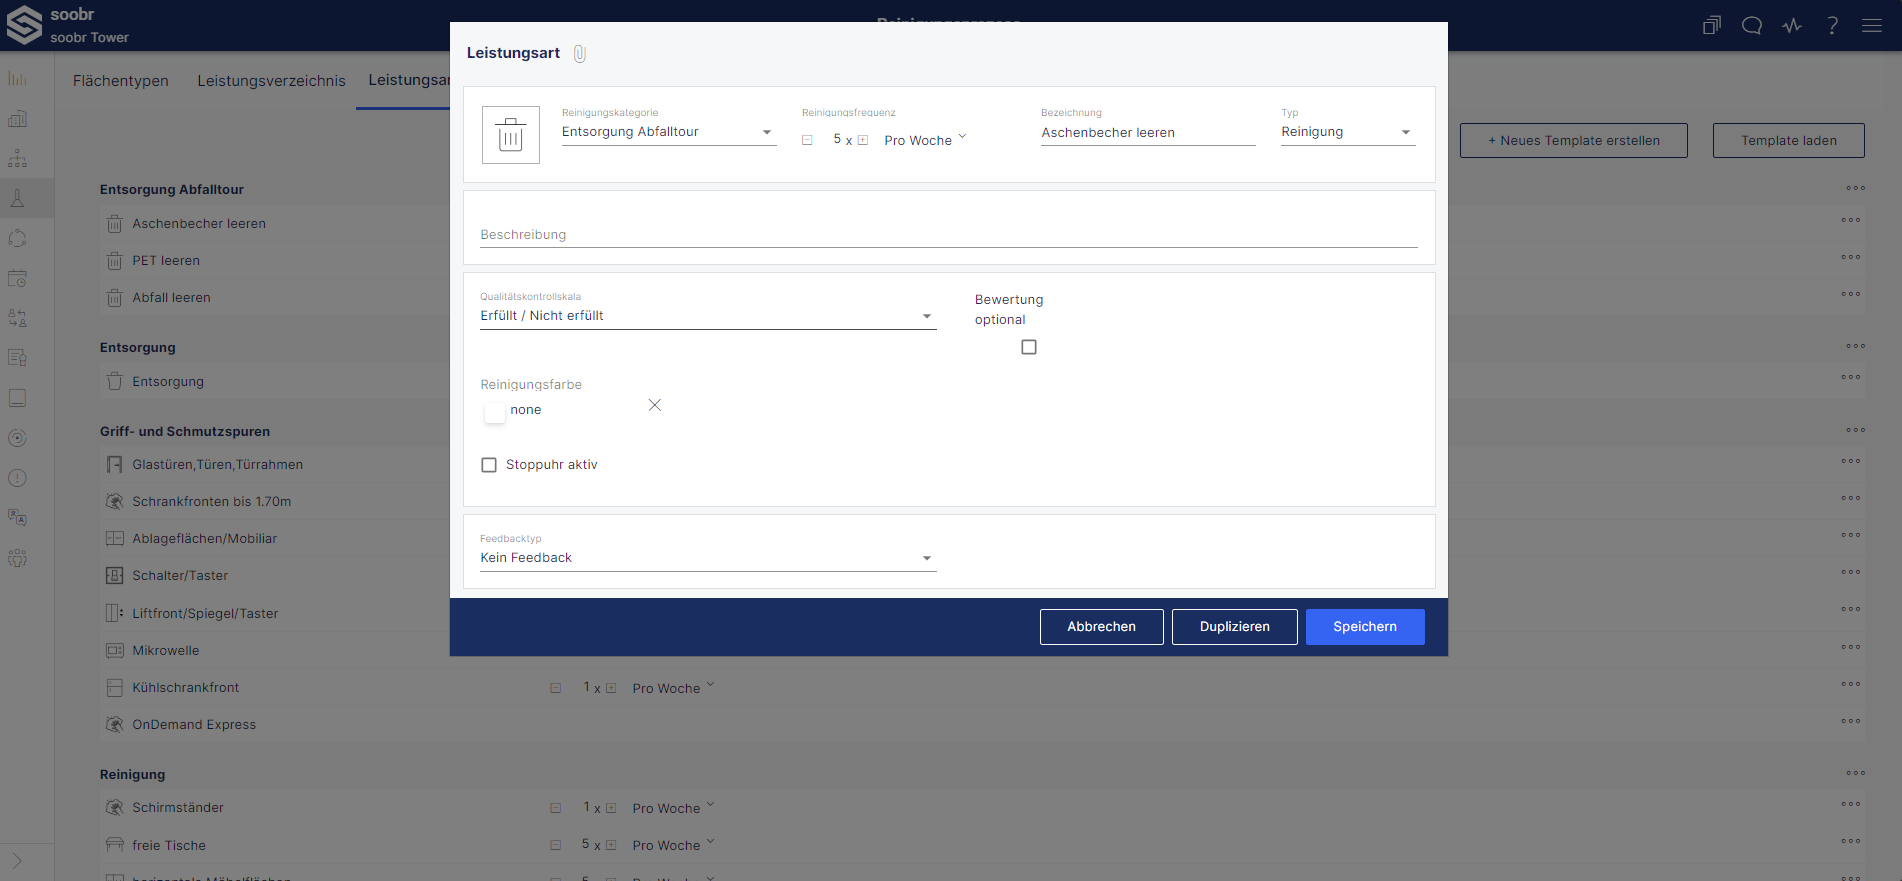Image resolution: width=1902 pixels, height=881 pixels.
Task: Click the Duplizieren button
Action: (x=1234, y=627)
